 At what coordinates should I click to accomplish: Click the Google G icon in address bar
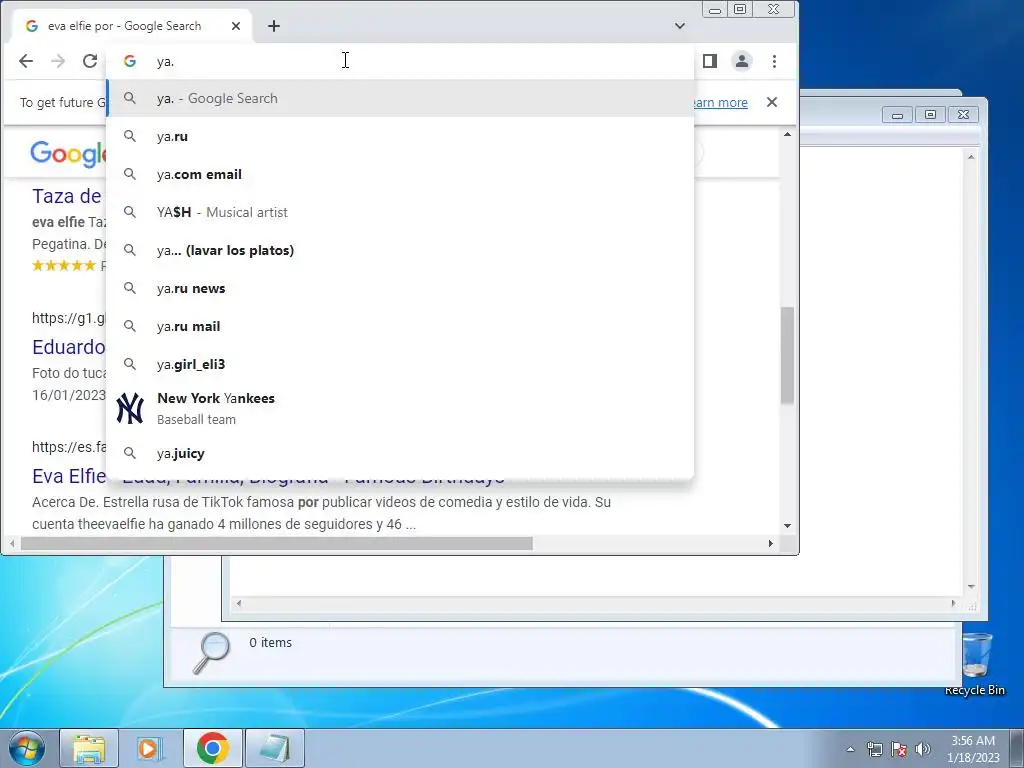(130, 61)
